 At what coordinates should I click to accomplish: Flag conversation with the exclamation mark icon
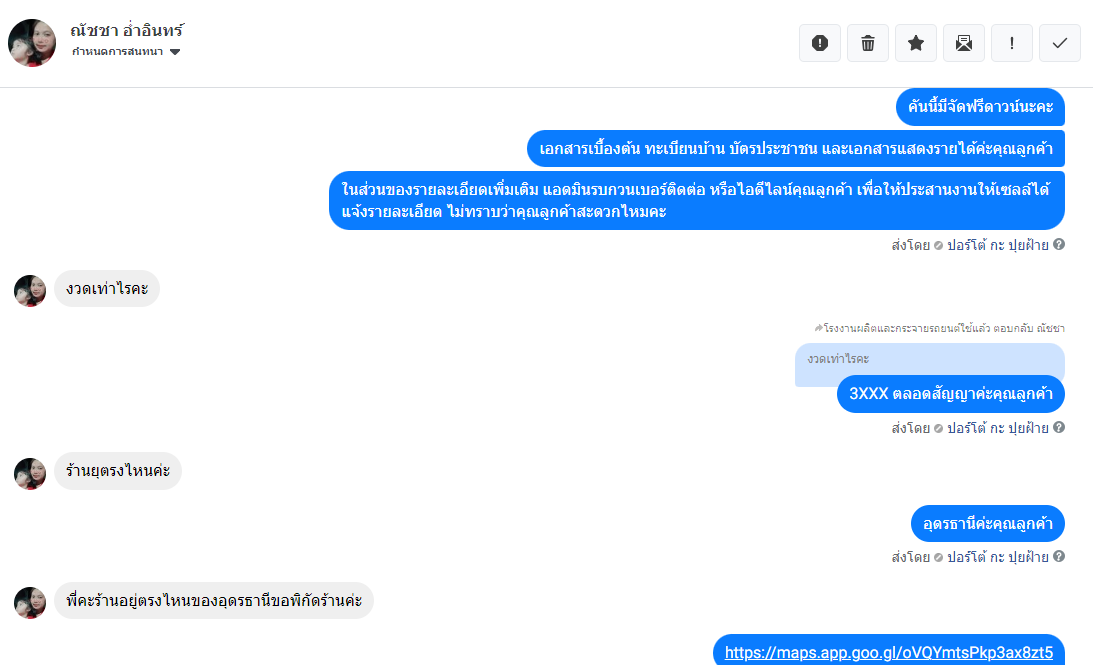1011,43
